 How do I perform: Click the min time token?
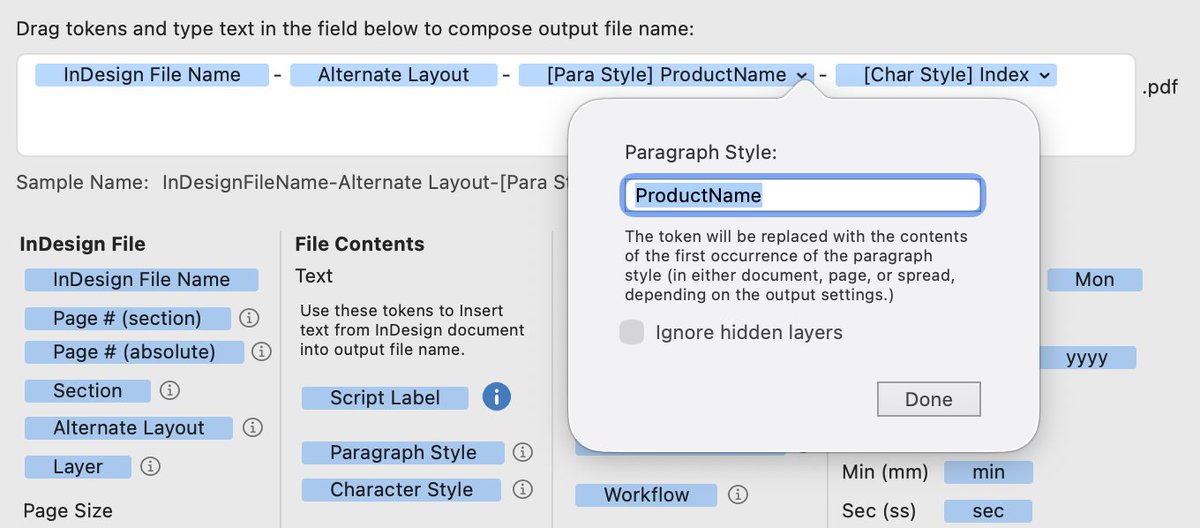(988, 472)
